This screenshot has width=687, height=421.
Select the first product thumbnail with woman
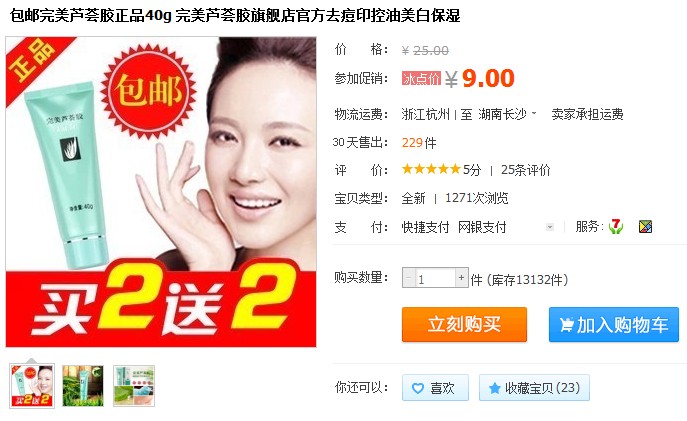(x=32, y=386)
